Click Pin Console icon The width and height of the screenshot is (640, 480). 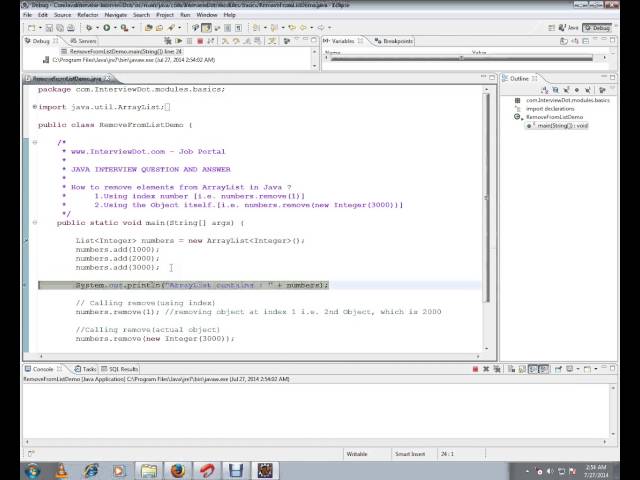(x=558, y=369)
